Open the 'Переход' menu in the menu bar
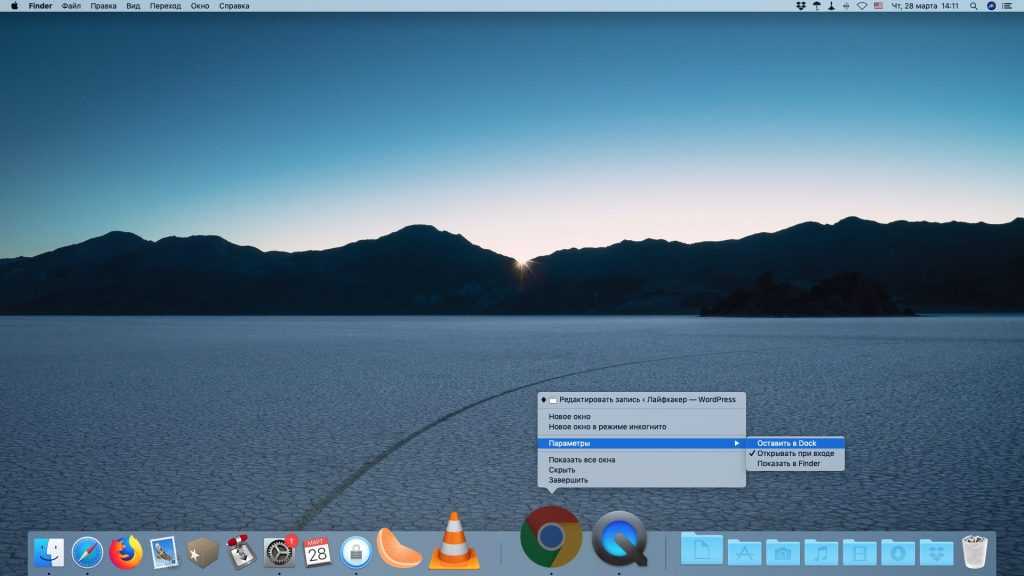1024x576 pixels. (x=165, y=6)
